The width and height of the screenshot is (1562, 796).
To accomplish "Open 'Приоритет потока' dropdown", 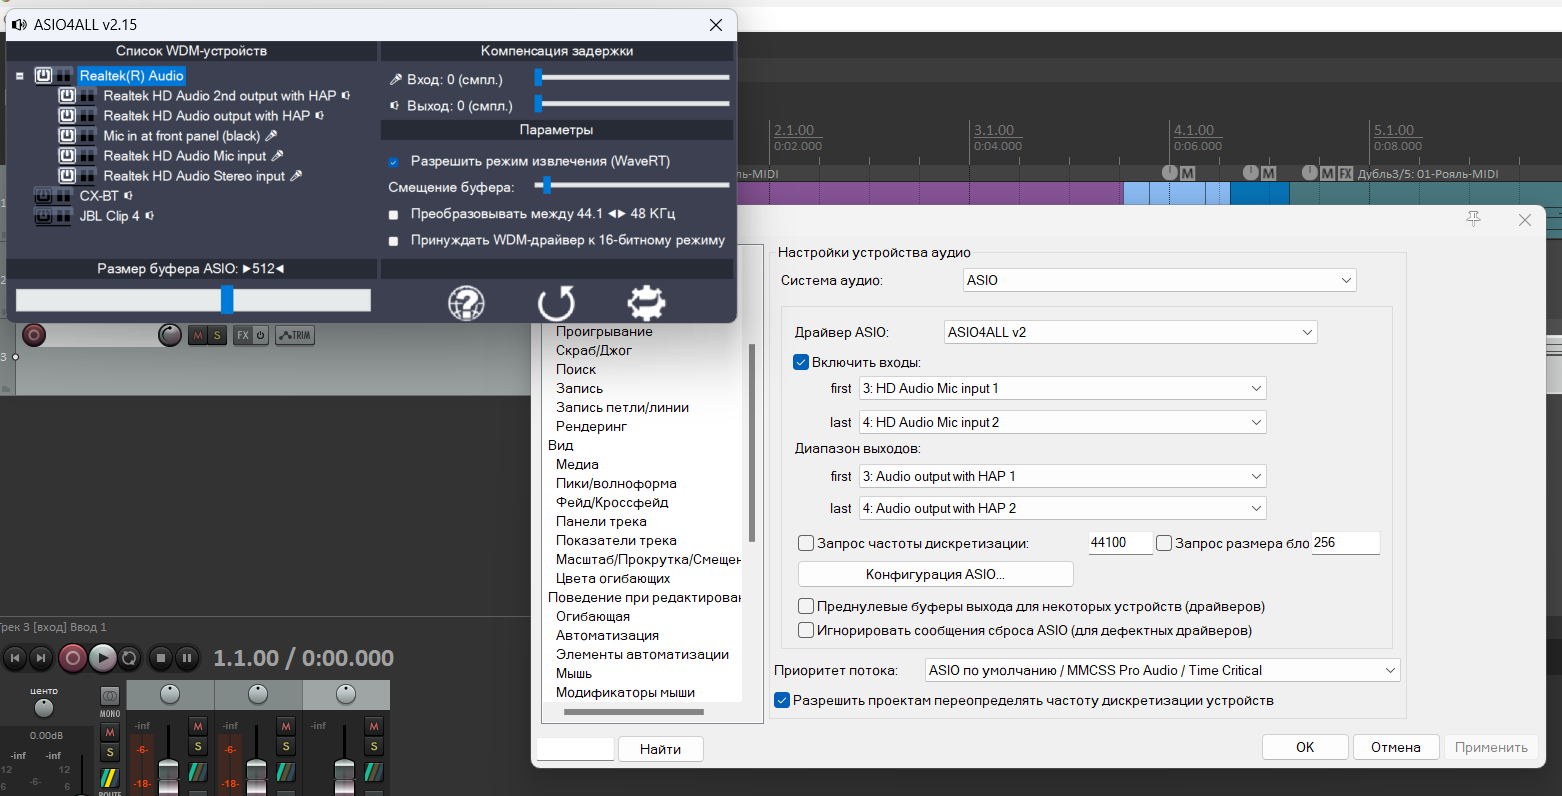I will click(1162, 670).
